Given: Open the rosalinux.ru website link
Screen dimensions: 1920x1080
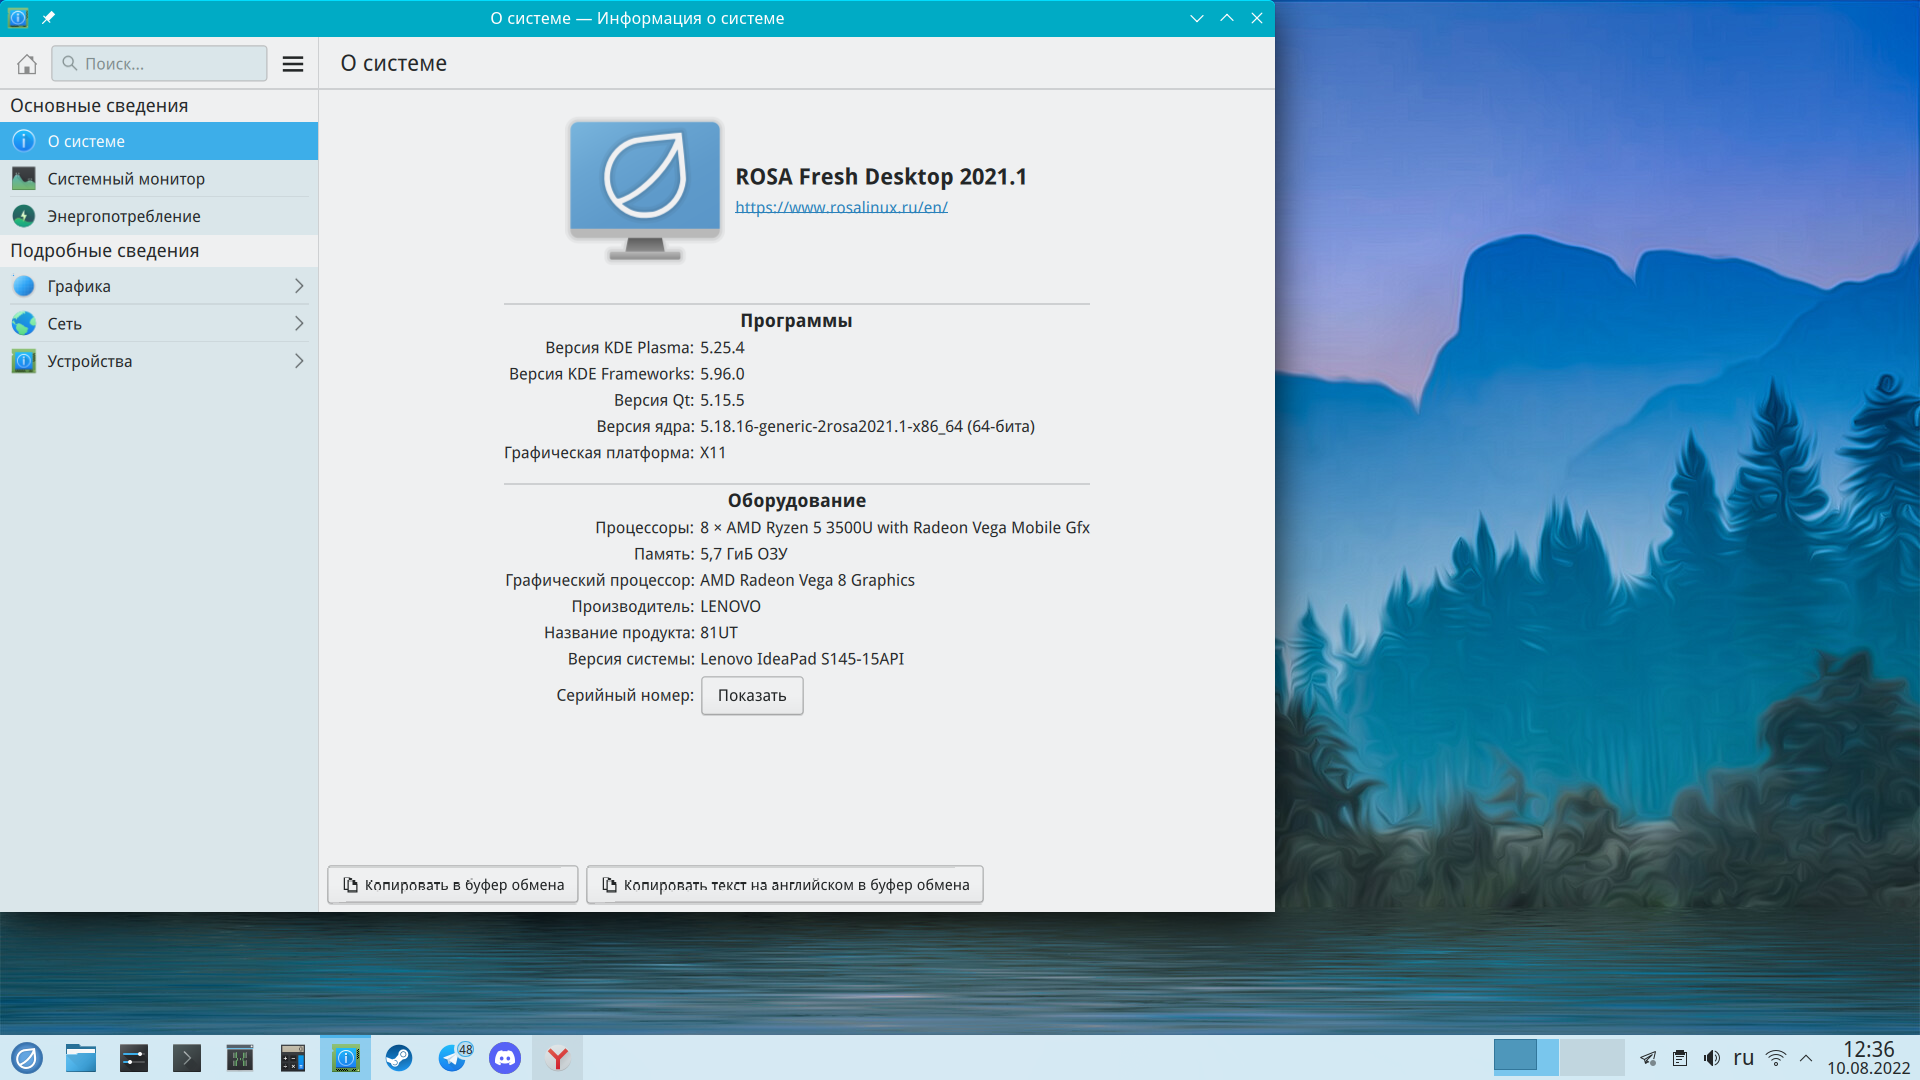Looking at the screenshot, I should (841, 207).
